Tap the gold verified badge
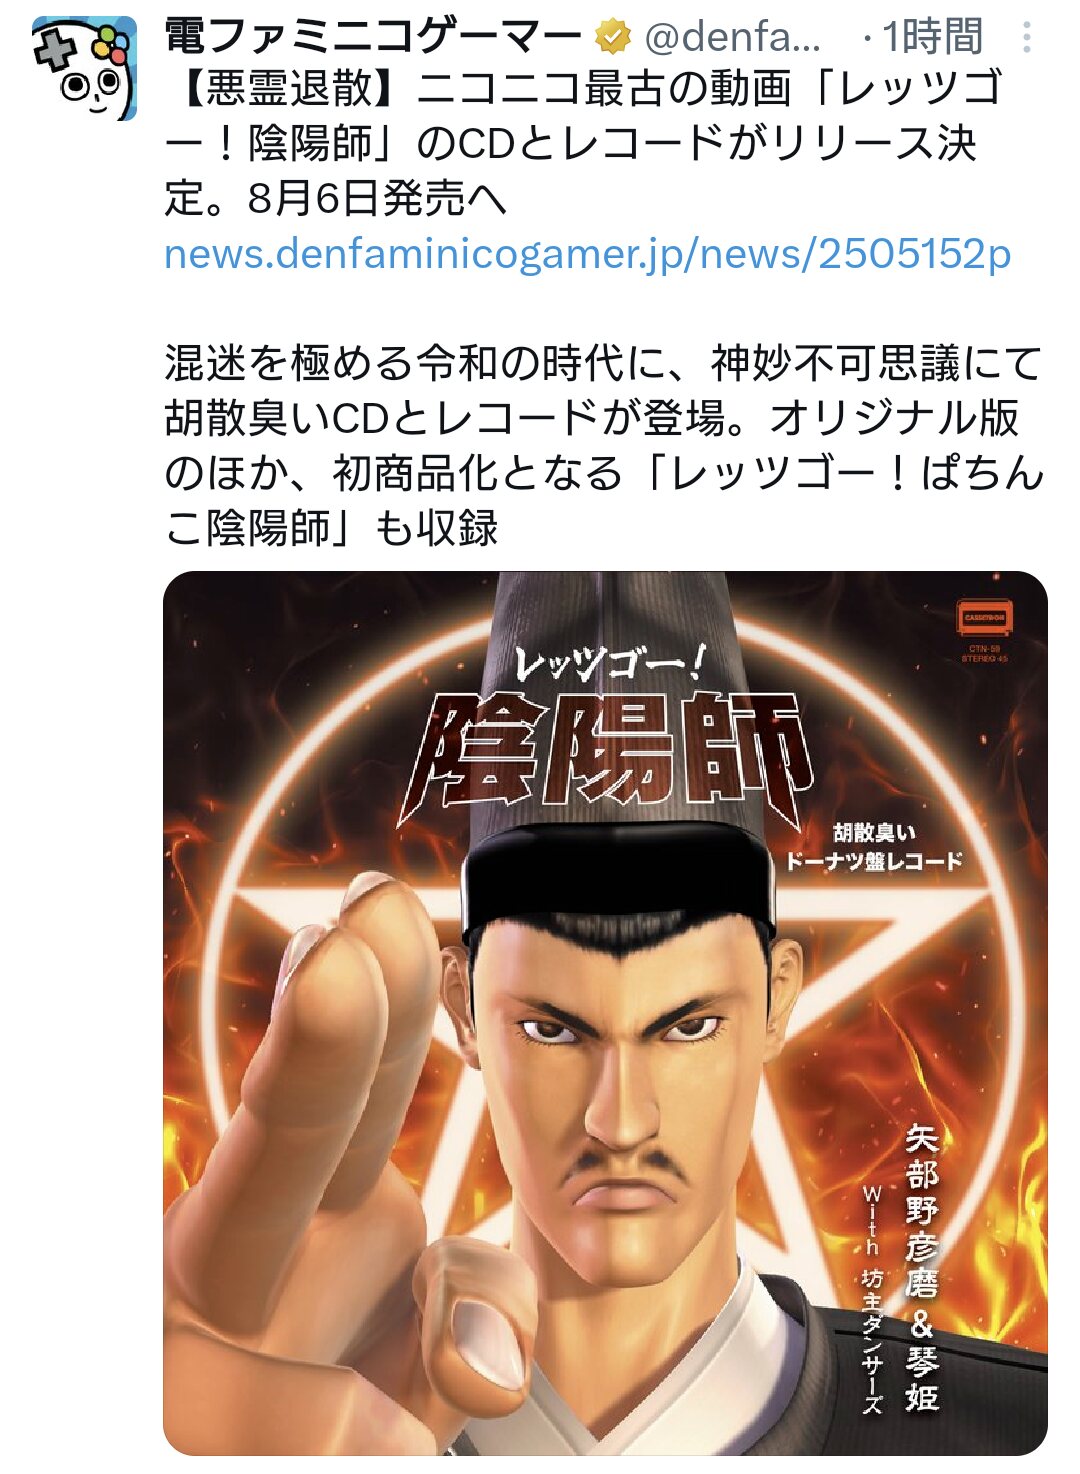The height and width of the screenshot is (1474, 1080). point(612,38)
